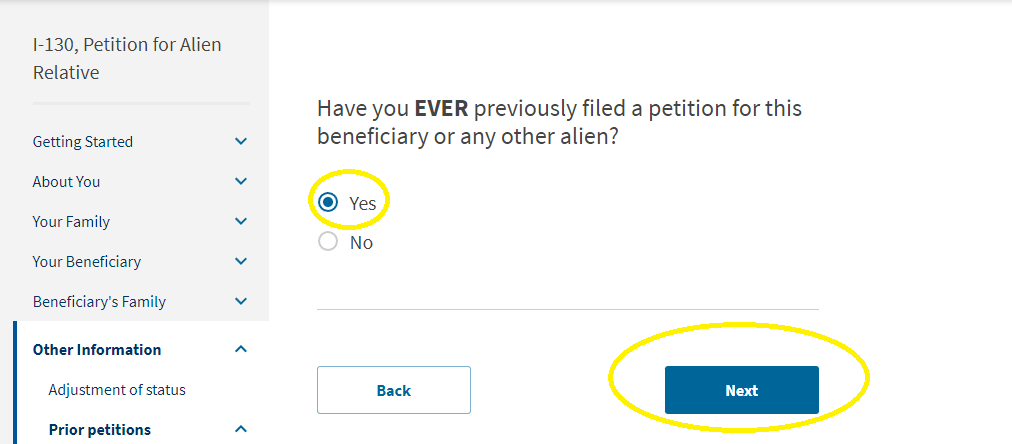Collapse the Prior petitions chevron arrow

tap(241, 429)
